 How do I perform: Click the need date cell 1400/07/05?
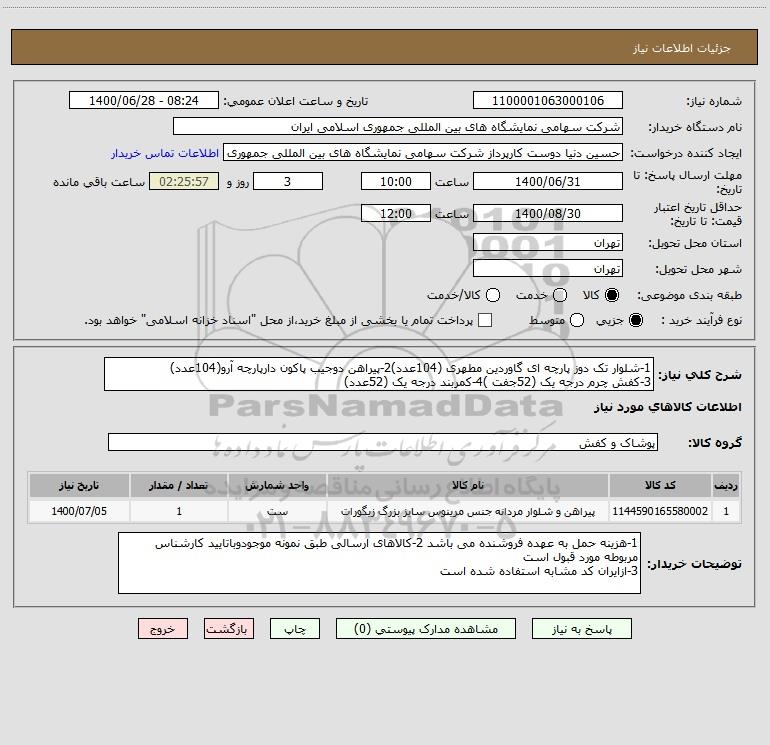point(79,511)
